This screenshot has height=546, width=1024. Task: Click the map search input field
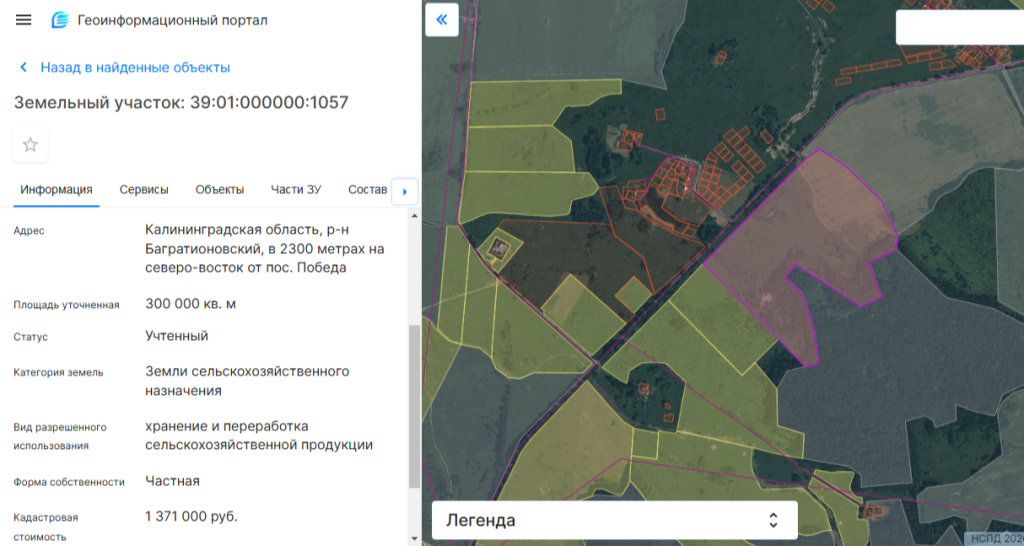[x=958, y=28]
